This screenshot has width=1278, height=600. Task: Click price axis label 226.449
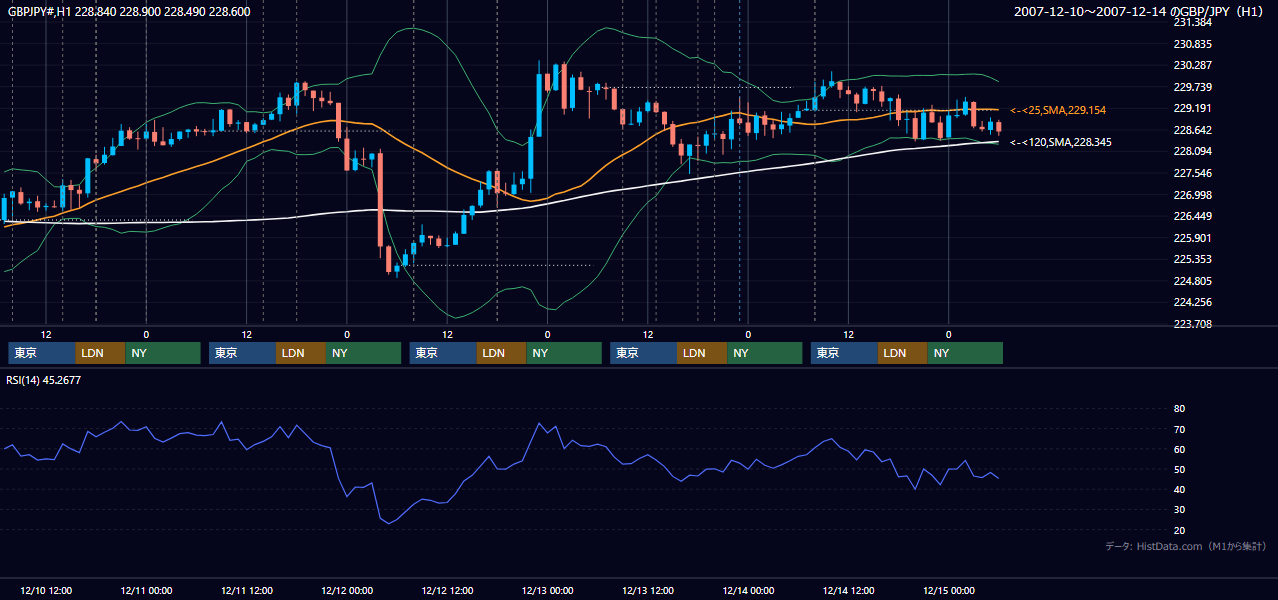point(1193,216)
